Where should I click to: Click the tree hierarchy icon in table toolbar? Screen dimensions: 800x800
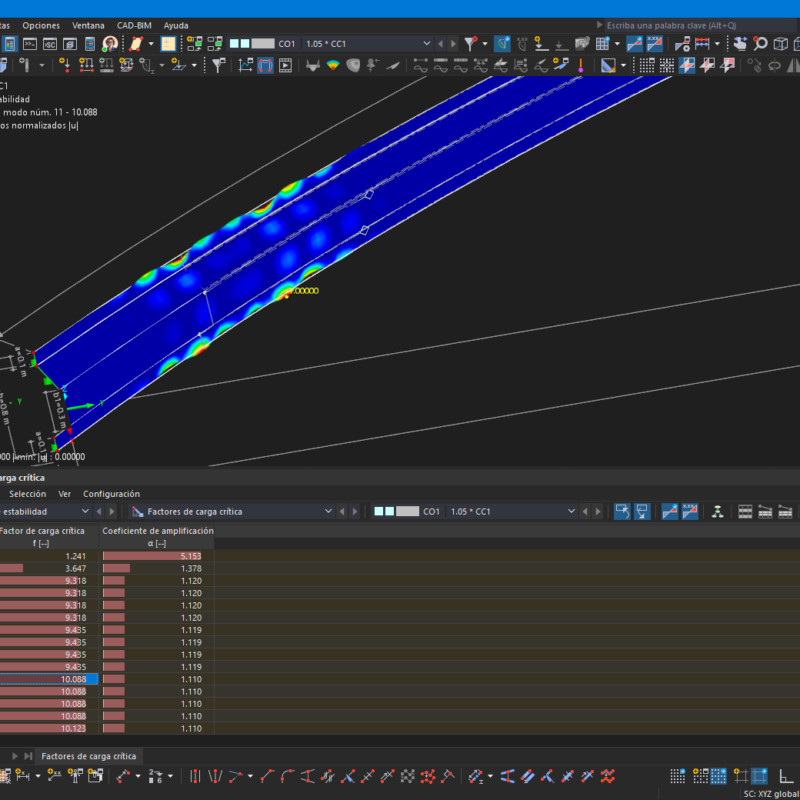click(718, 511)
